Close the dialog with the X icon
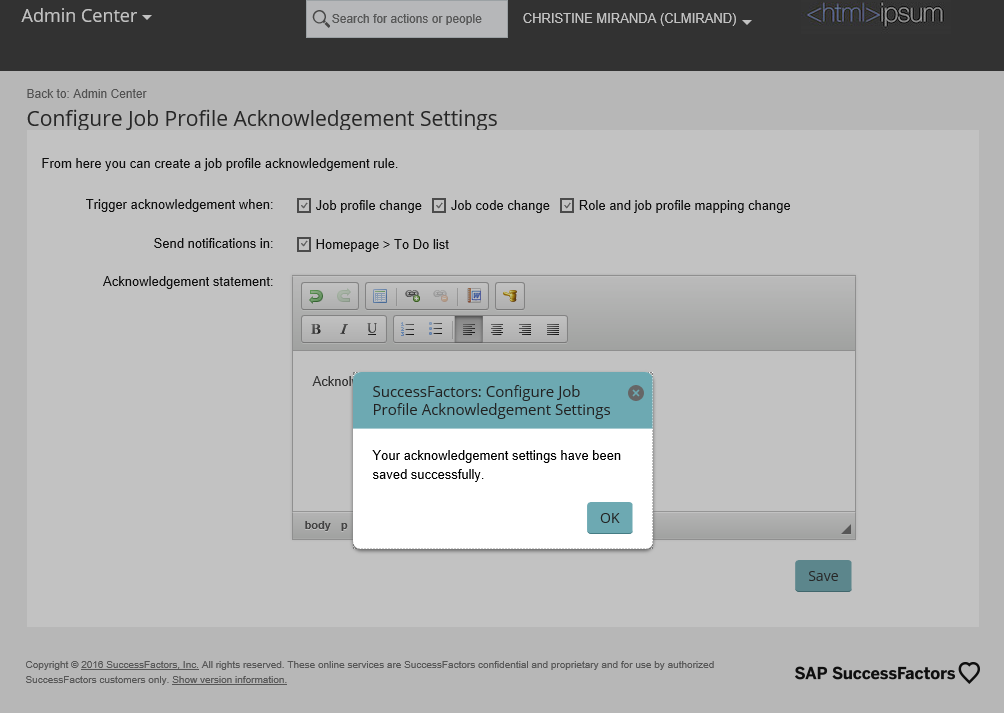The image size is (1004, 713). coord(636,393)
